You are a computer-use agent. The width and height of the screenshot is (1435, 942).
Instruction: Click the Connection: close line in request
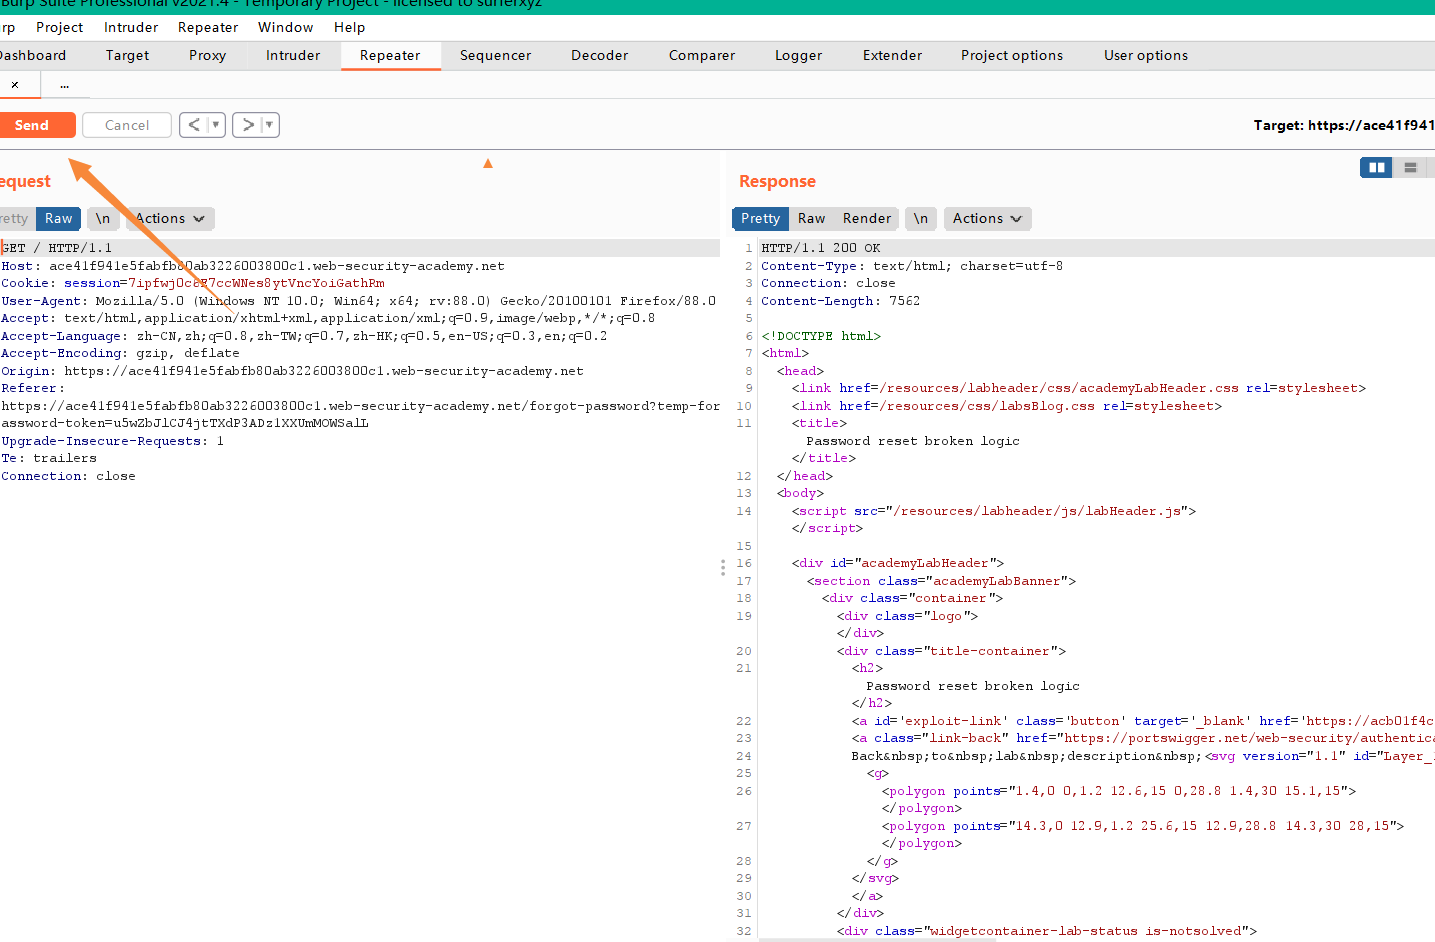pos(68,476)
